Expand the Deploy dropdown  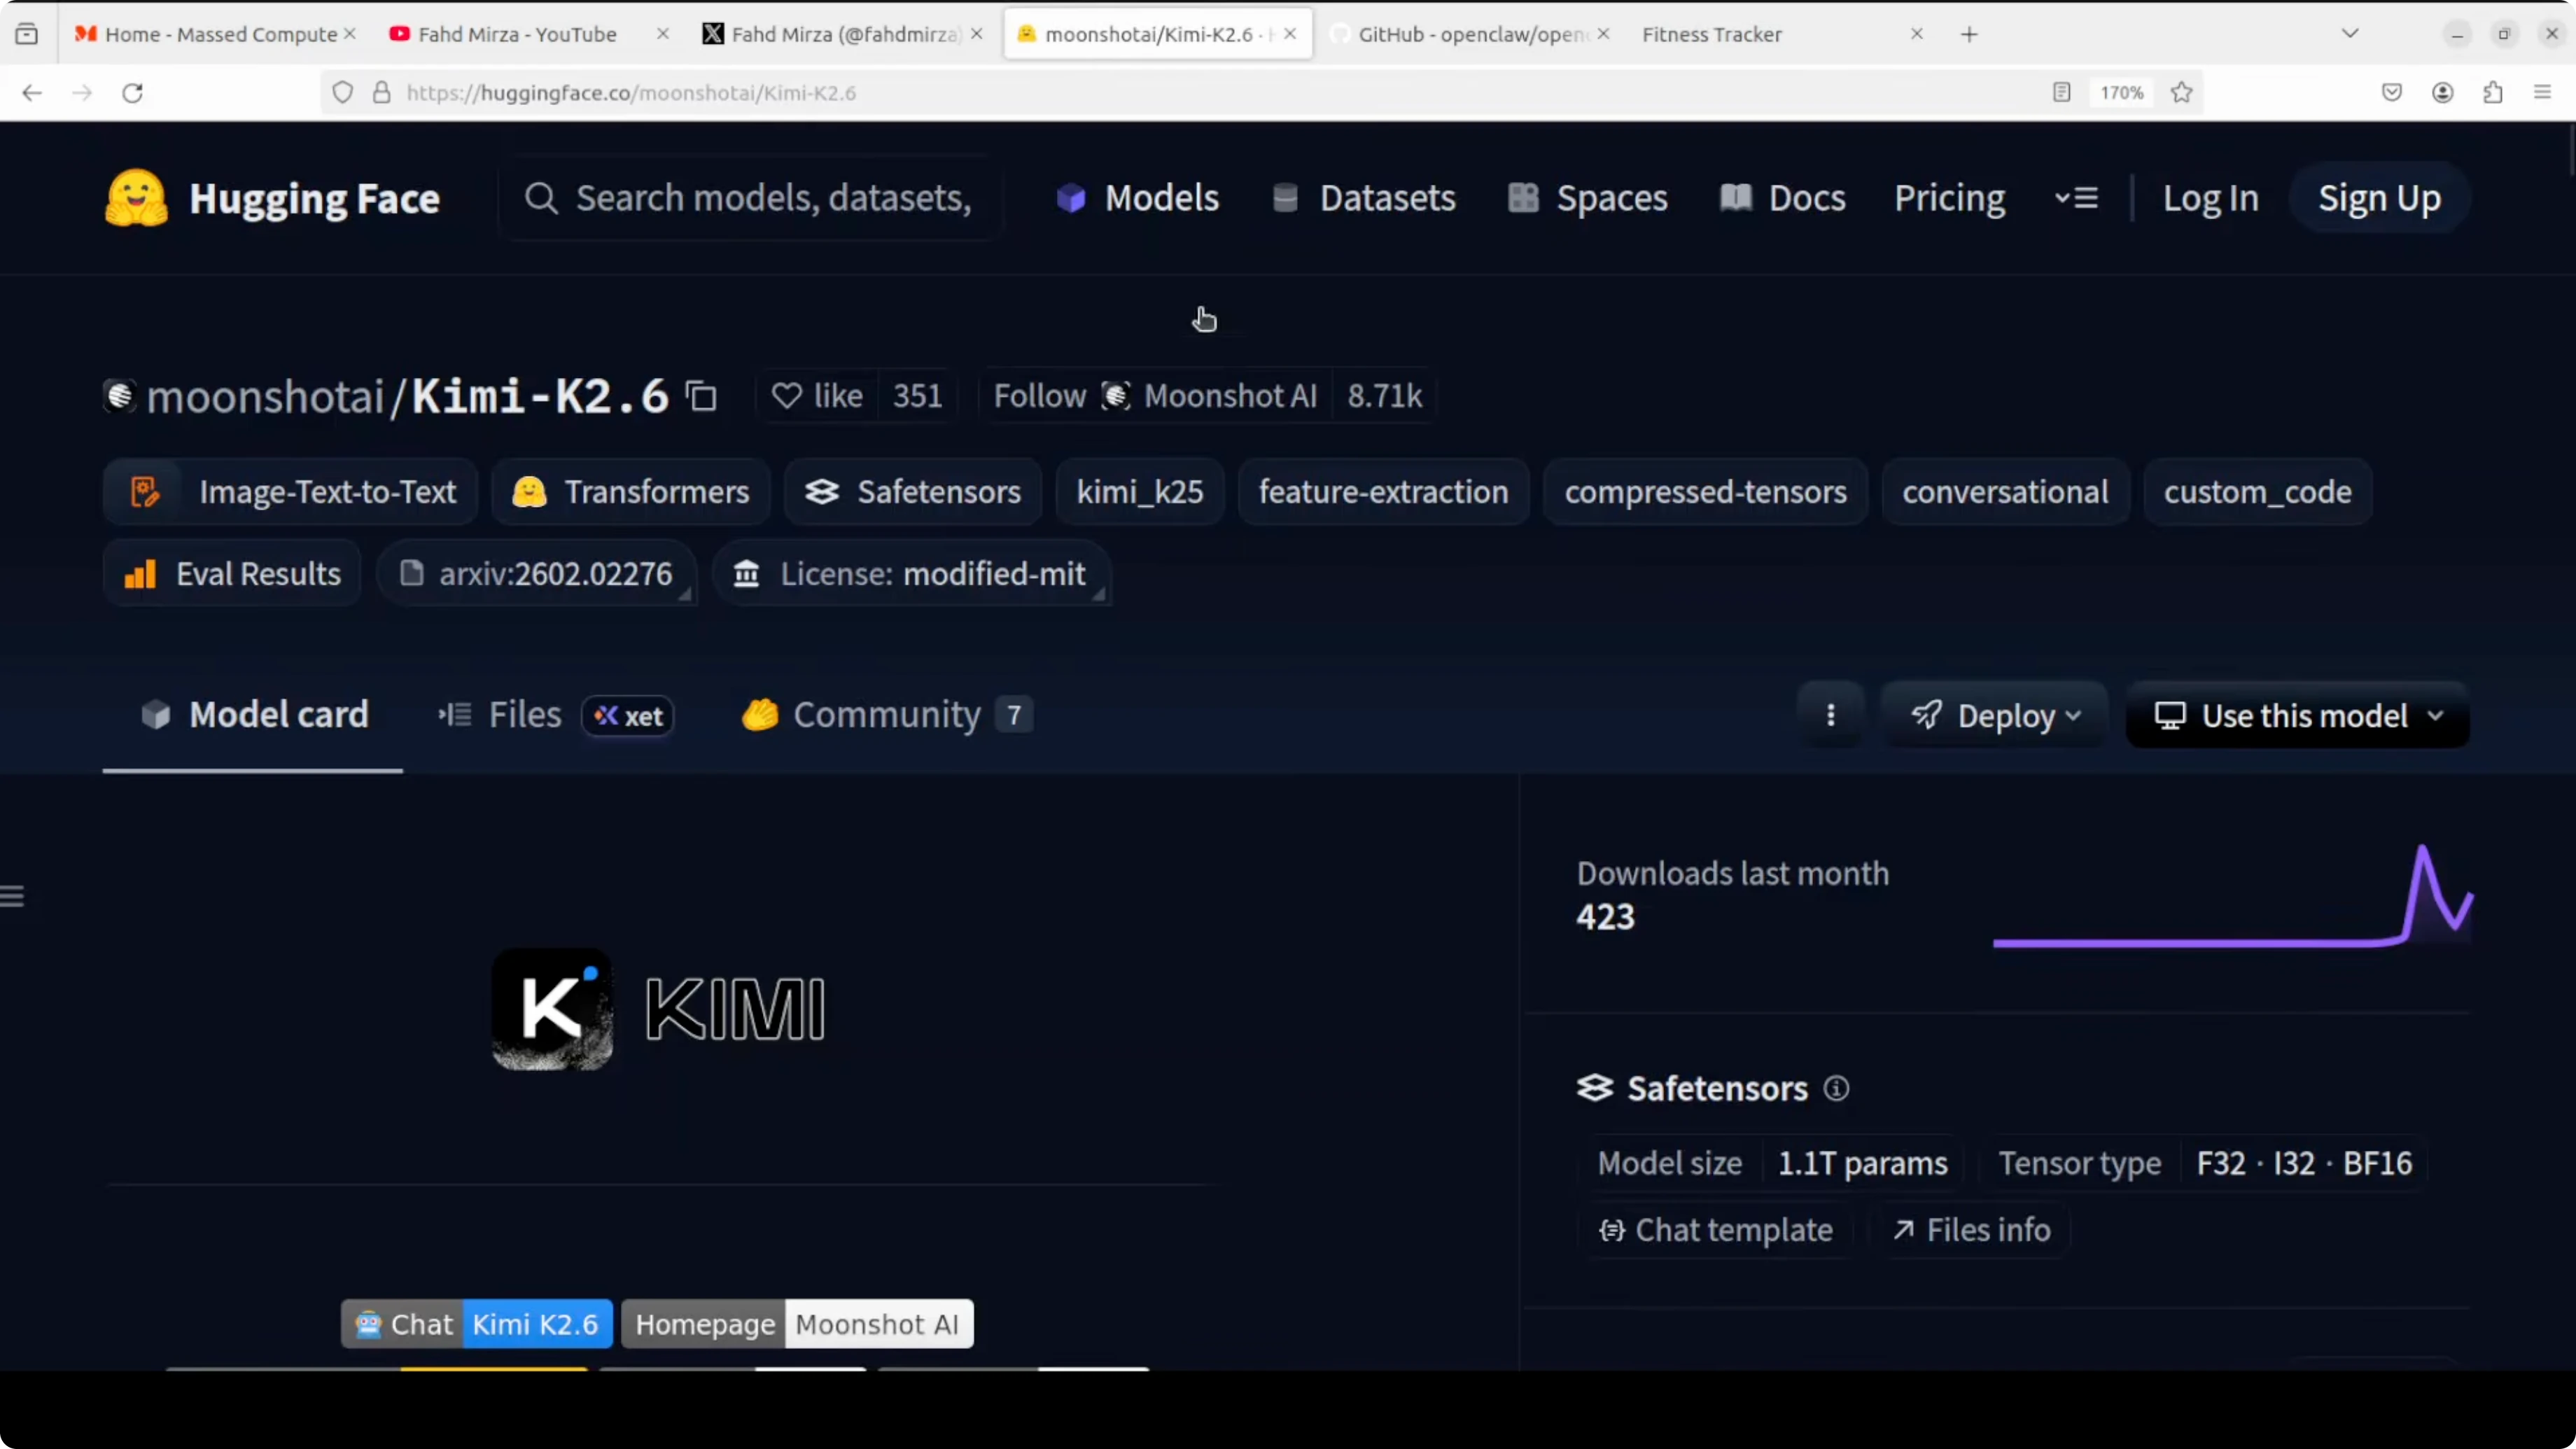pyautogui.click(x=1995, y=715)
